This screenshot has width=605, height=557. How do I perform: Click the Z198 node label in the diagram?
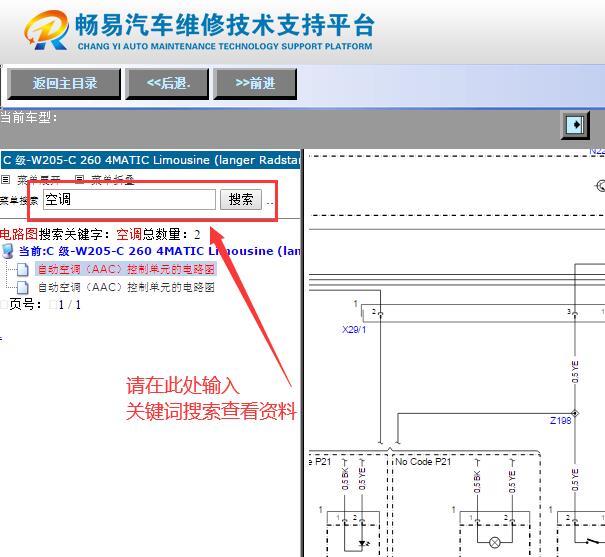coord(560,420)
